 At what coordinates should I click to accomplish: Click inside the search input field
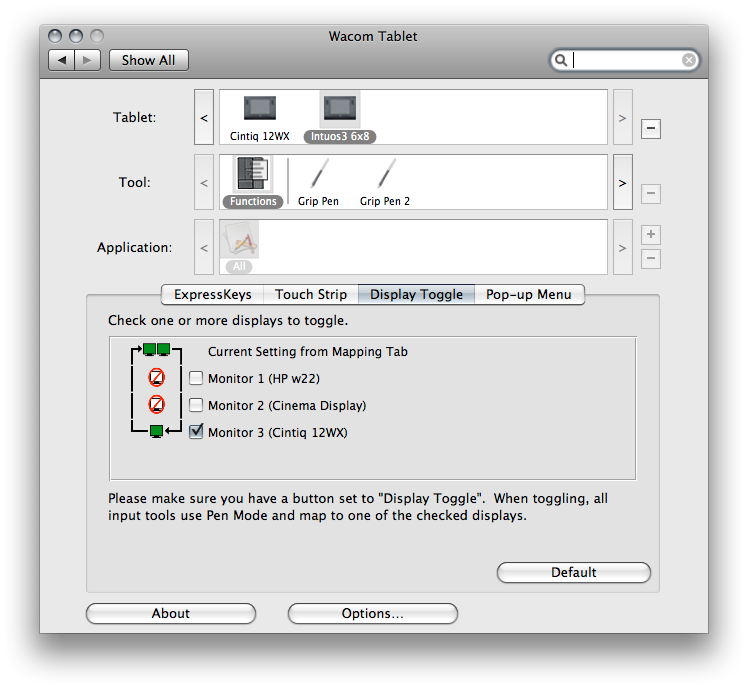pos(625,60)
